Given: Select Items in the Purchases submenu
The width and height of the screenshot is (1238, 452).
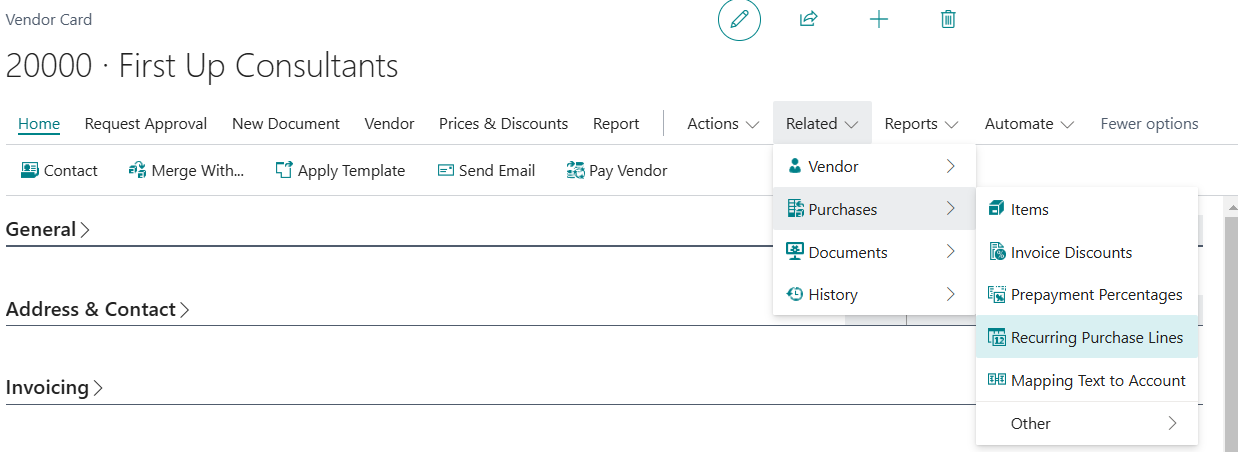Looking at the screenshot, I should 1087,209.
